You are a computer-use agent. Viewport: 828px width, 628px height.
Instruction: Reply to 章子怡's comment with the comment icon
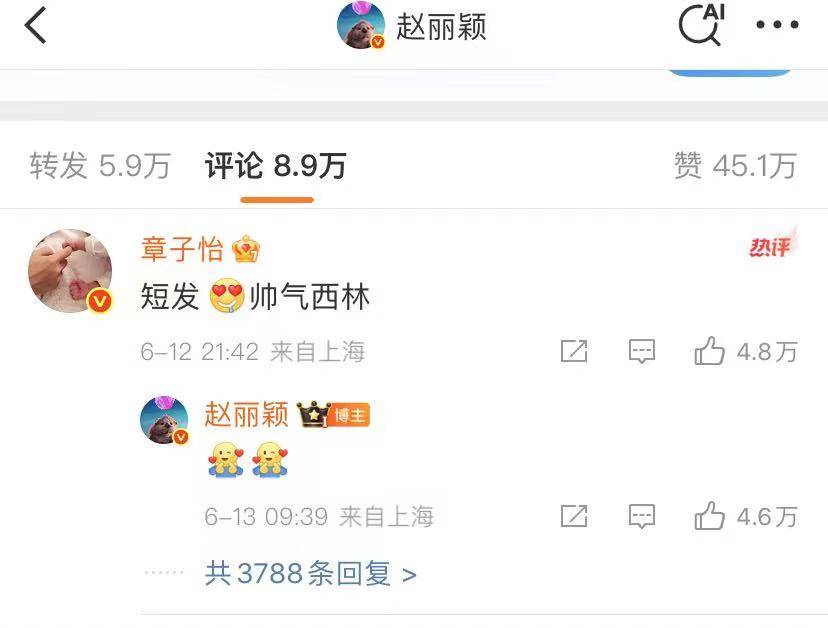642,351
